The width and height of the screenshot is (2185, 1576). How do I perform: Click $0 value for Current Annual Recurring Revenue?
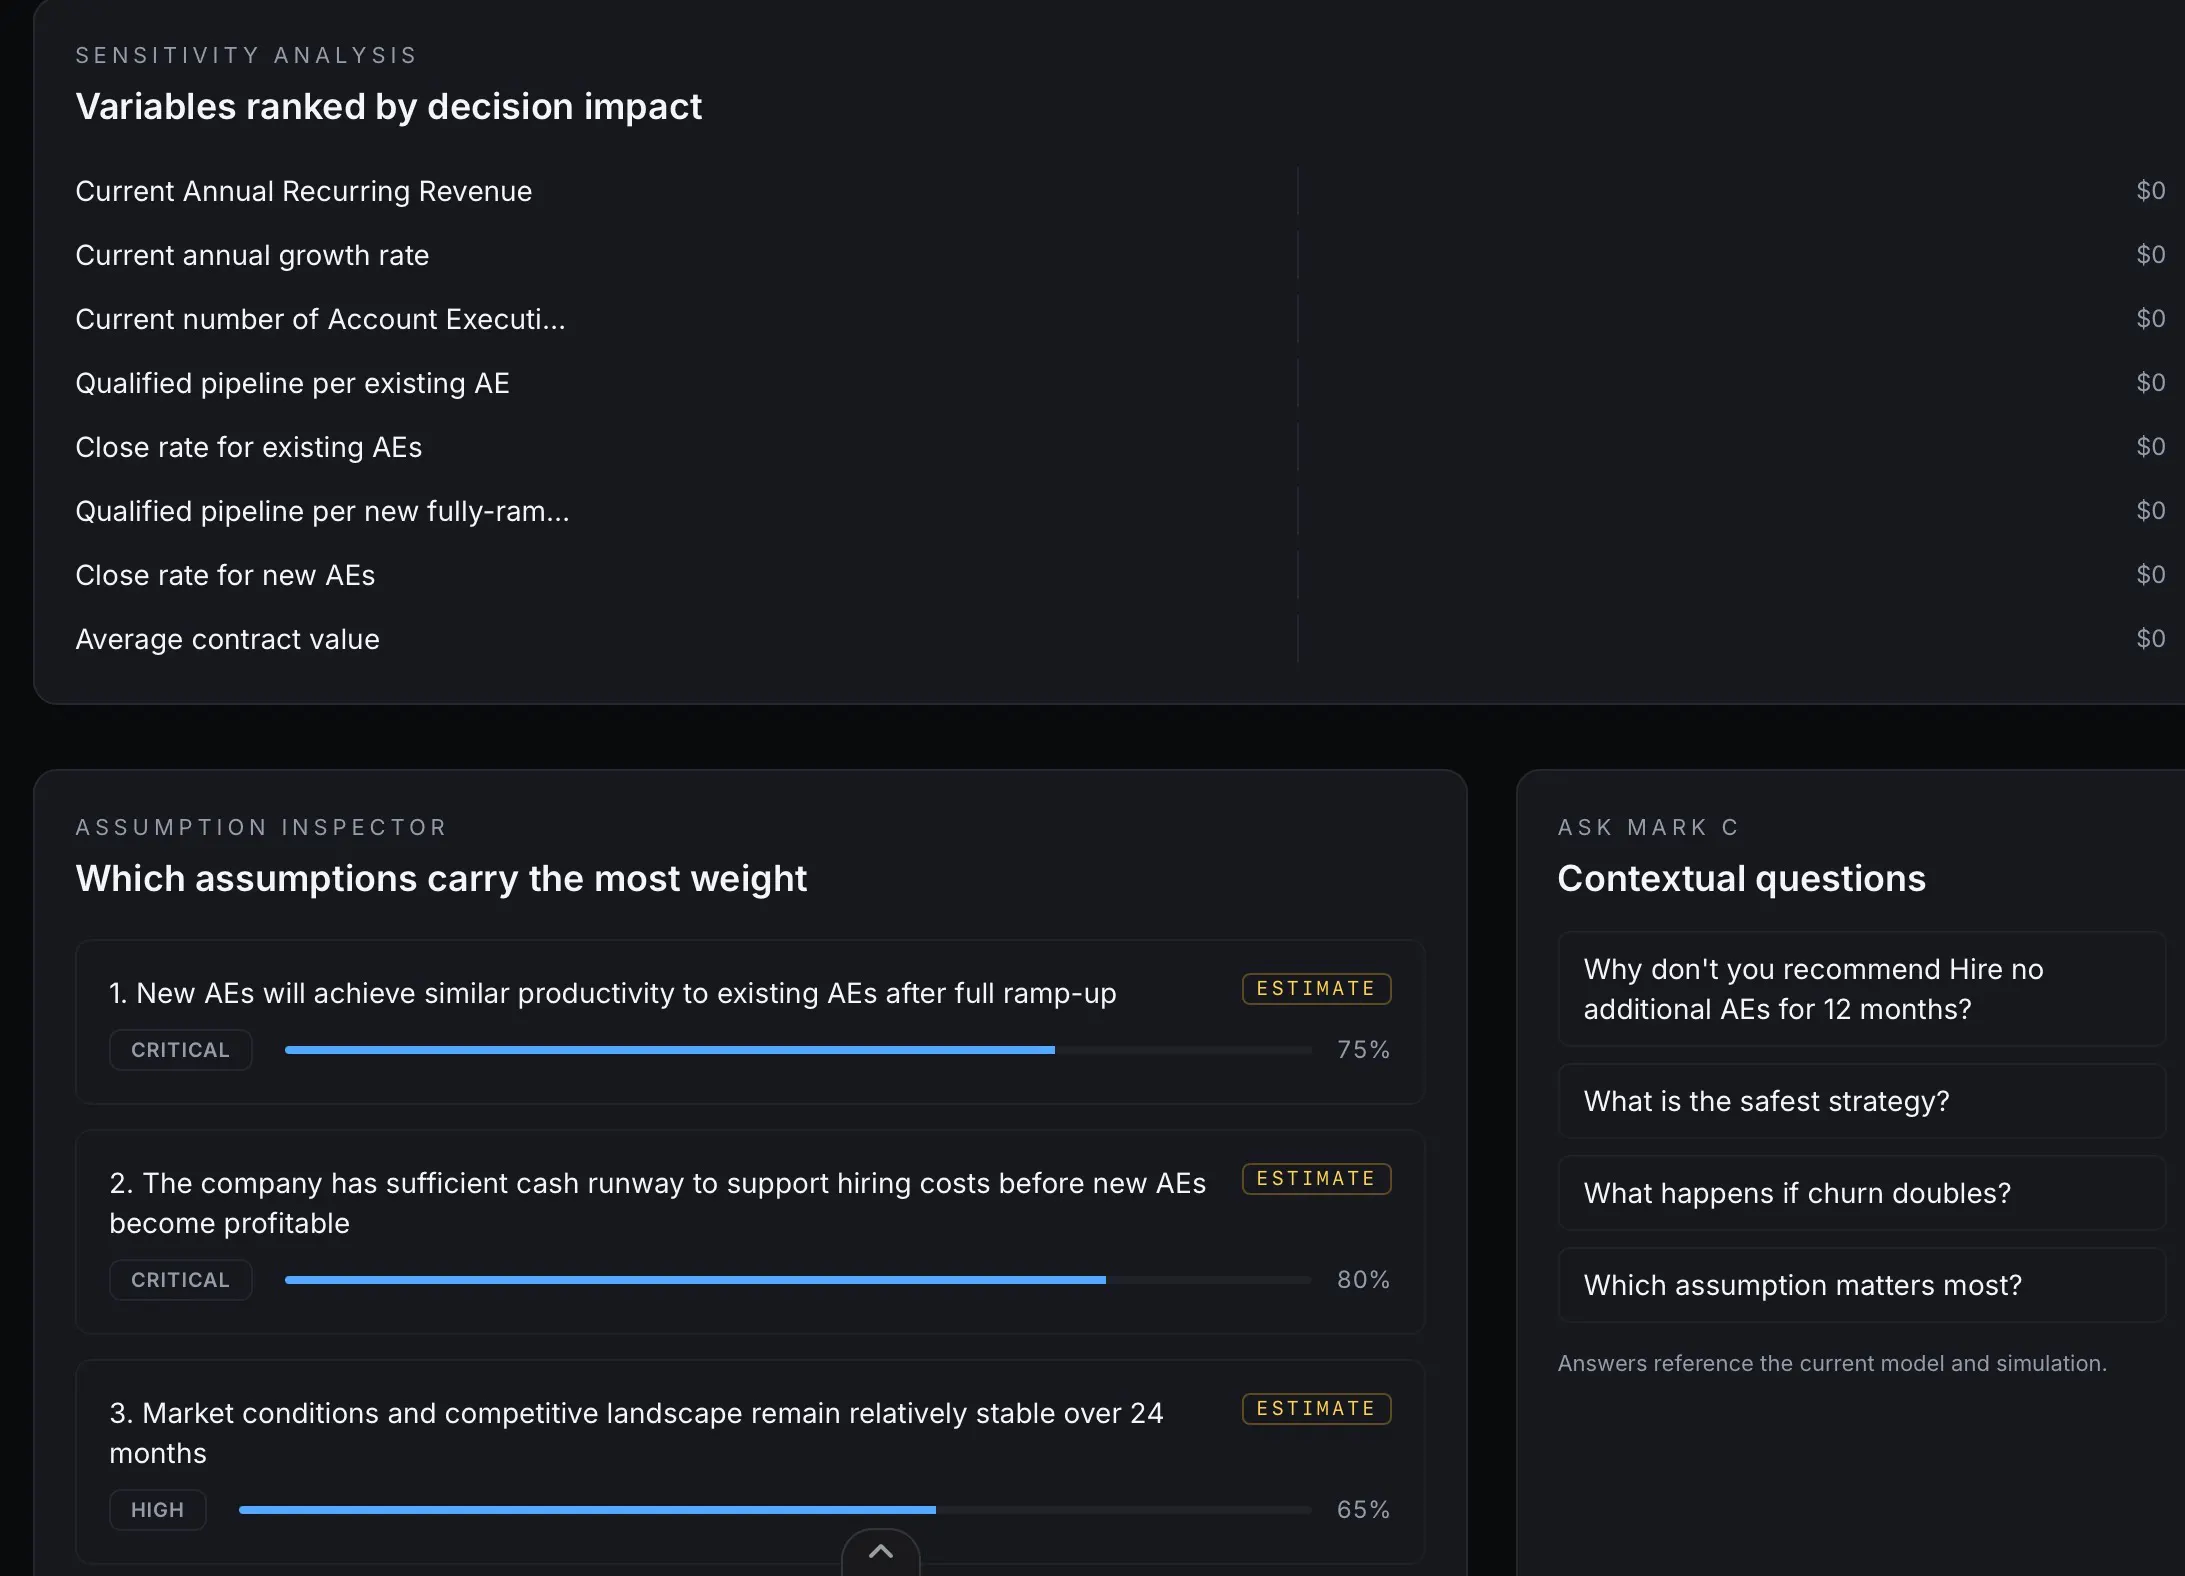pyautogui.click(x=2151, y=191)
